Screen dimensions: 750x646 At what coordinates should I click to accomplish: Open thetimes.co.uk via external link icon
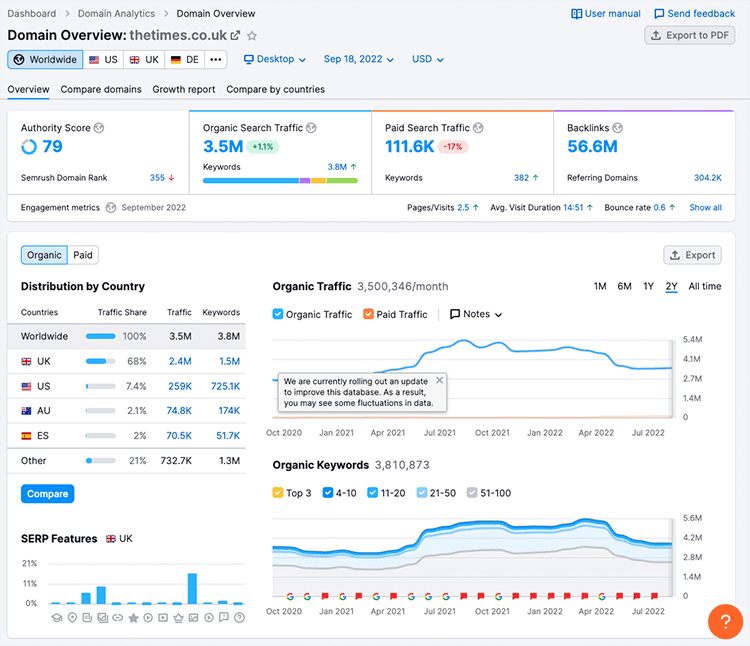[235, 35]
